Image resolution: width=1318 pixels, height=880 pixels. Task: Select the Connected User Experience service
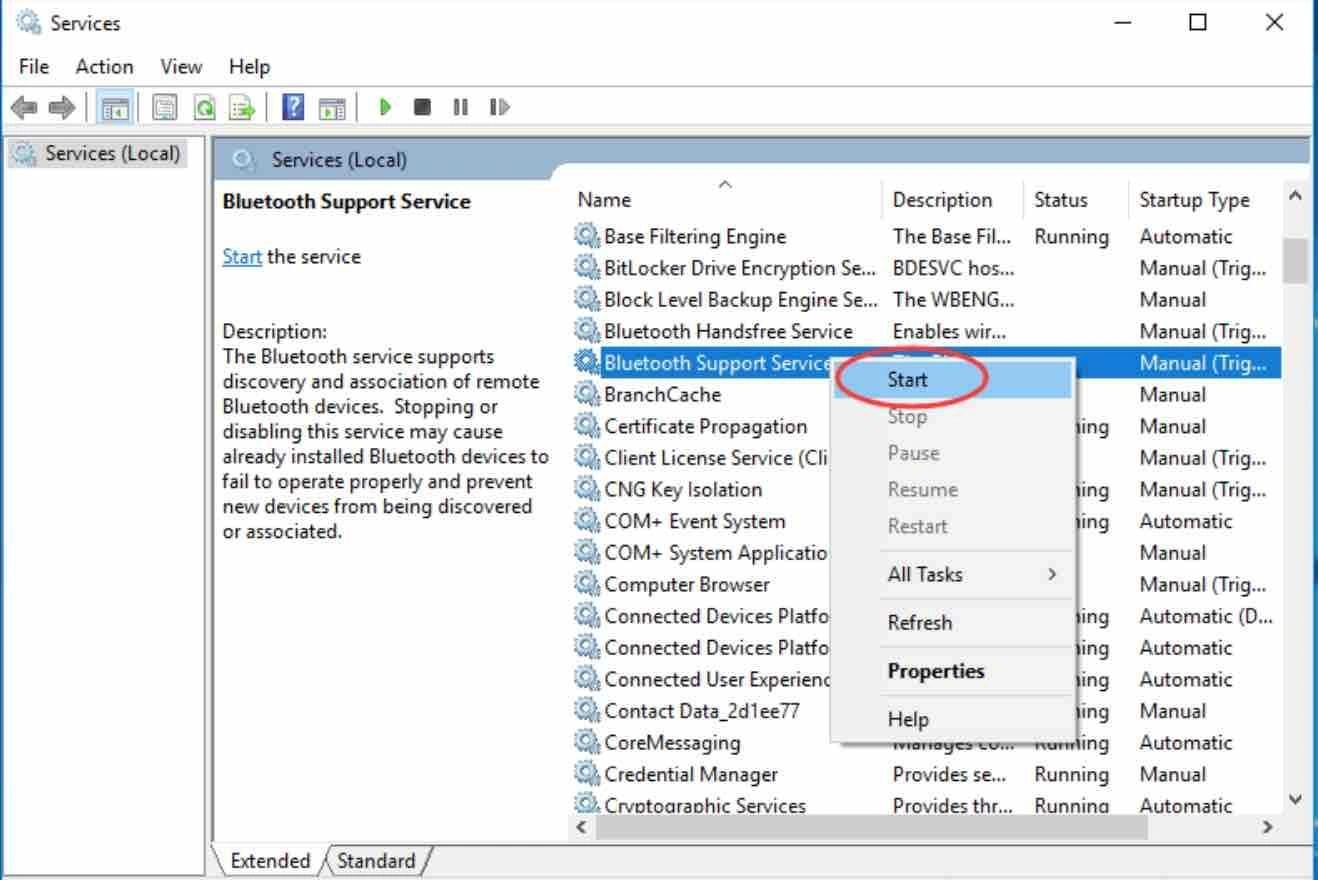click(716, 679)
